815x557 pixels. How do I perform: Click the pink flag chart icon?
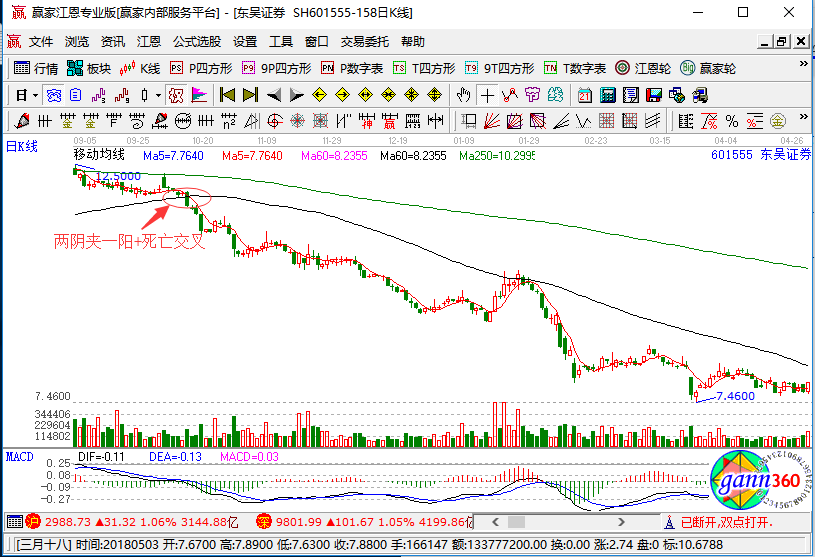point(199,95)
